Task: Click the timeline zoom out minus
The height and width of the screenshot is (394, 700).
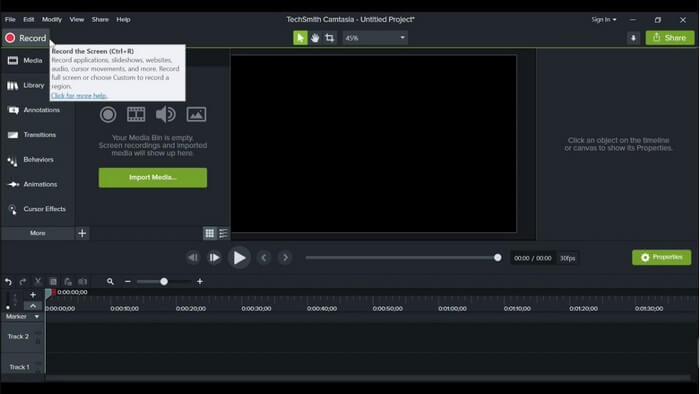Action: coord(128,282)
